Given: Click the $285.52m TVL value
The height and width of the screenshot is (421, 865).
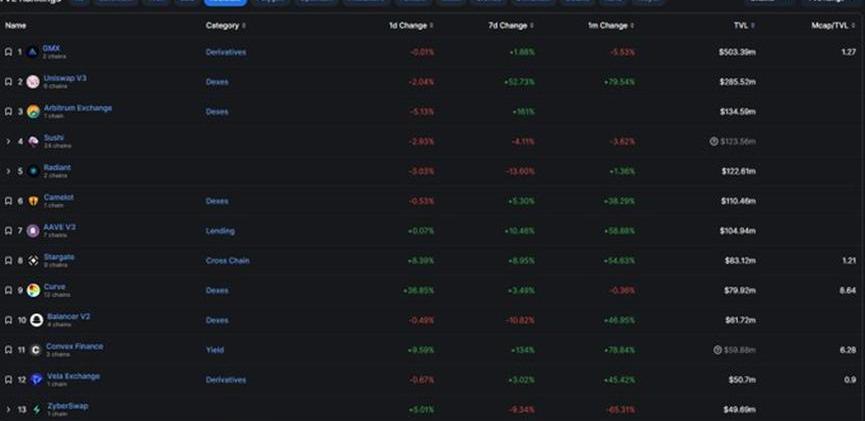Looking at the screenshot, I should coord(738,82).
